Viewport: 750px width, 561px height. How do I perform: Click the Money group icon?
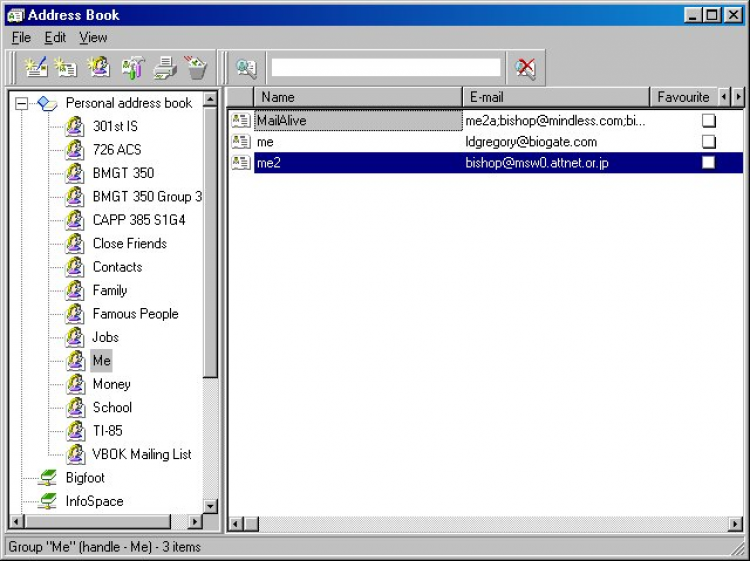(x=75, y=384)
